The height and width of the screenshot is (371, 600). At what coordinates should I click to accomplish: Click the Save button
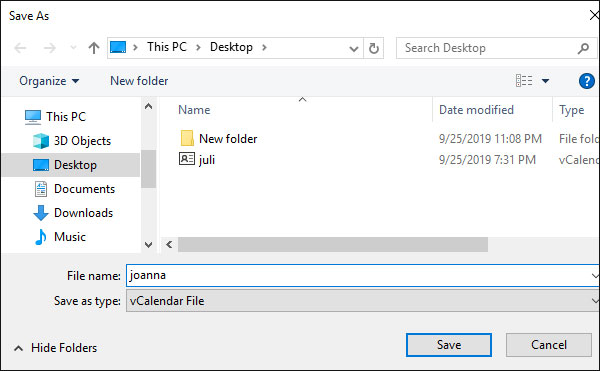click(449, 345)
